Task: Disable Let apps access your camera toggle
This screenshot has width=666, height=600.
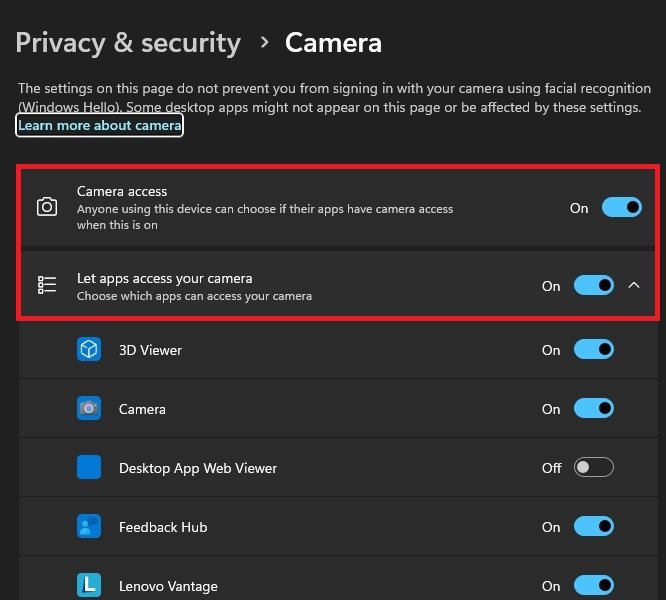Action: pyautogui.click(x=593, y=285)
